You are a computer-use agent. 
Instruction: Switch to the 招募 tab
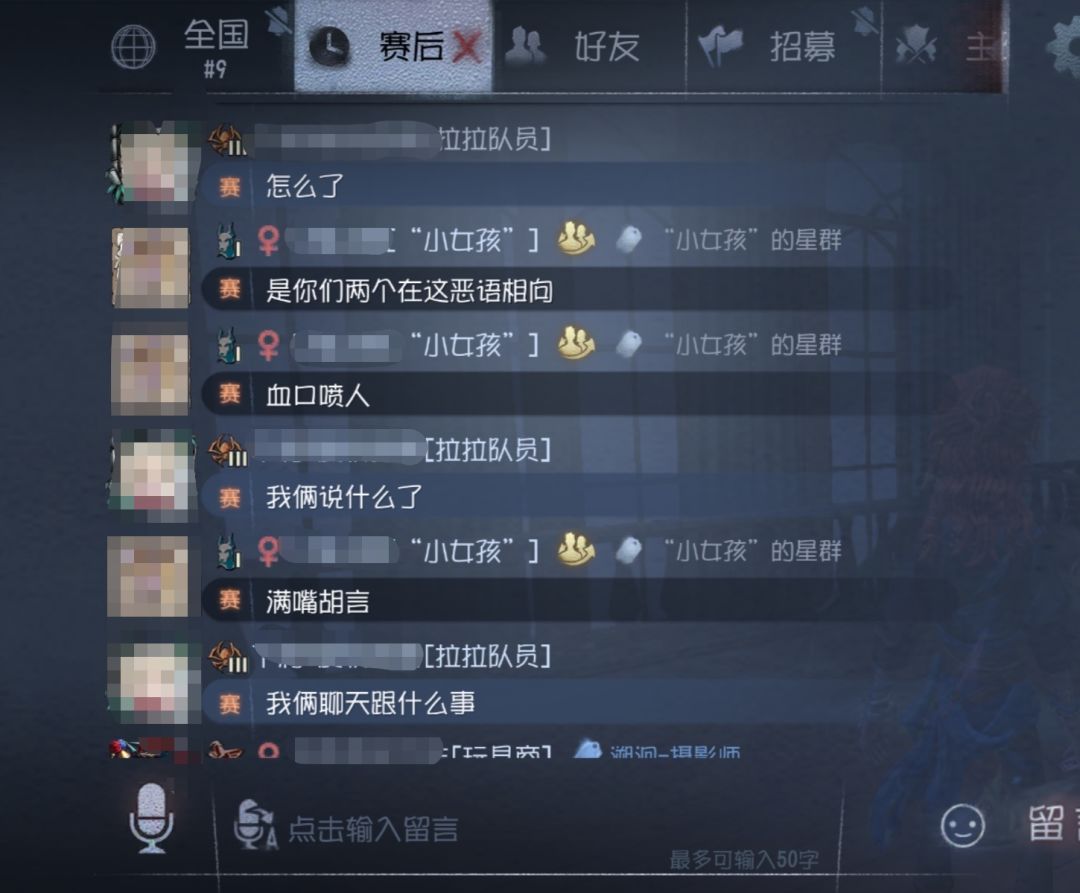[784, 47]
